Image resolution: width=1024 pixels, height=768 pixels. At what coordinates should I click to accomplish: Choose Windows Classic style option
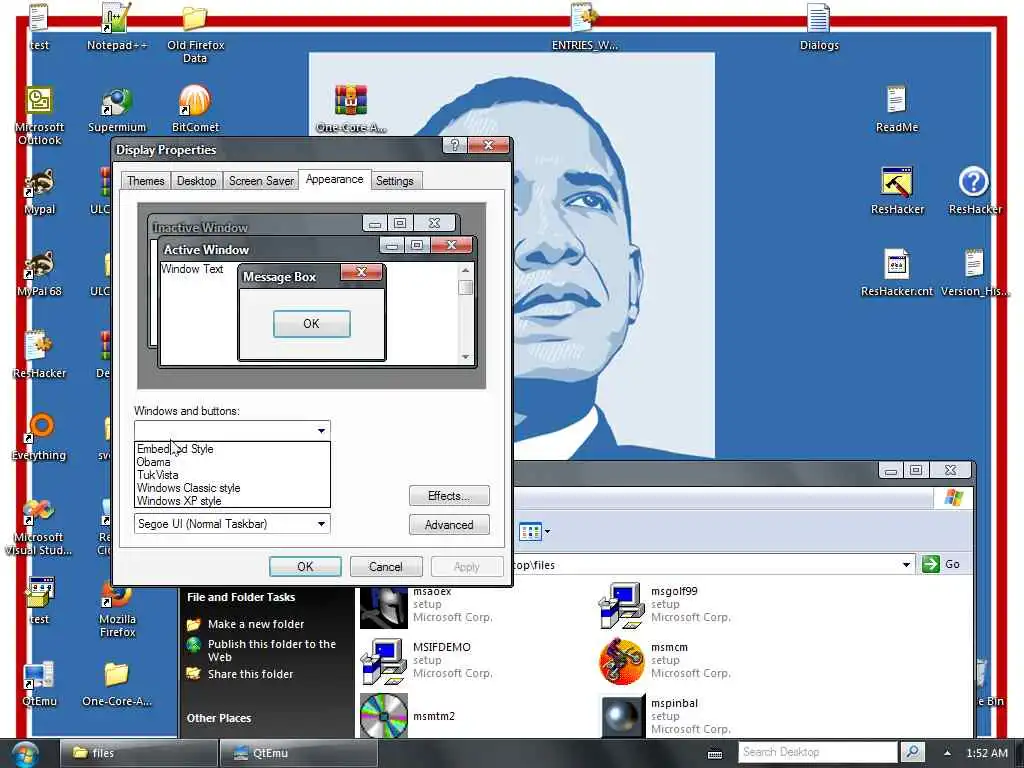pos(232,488)
